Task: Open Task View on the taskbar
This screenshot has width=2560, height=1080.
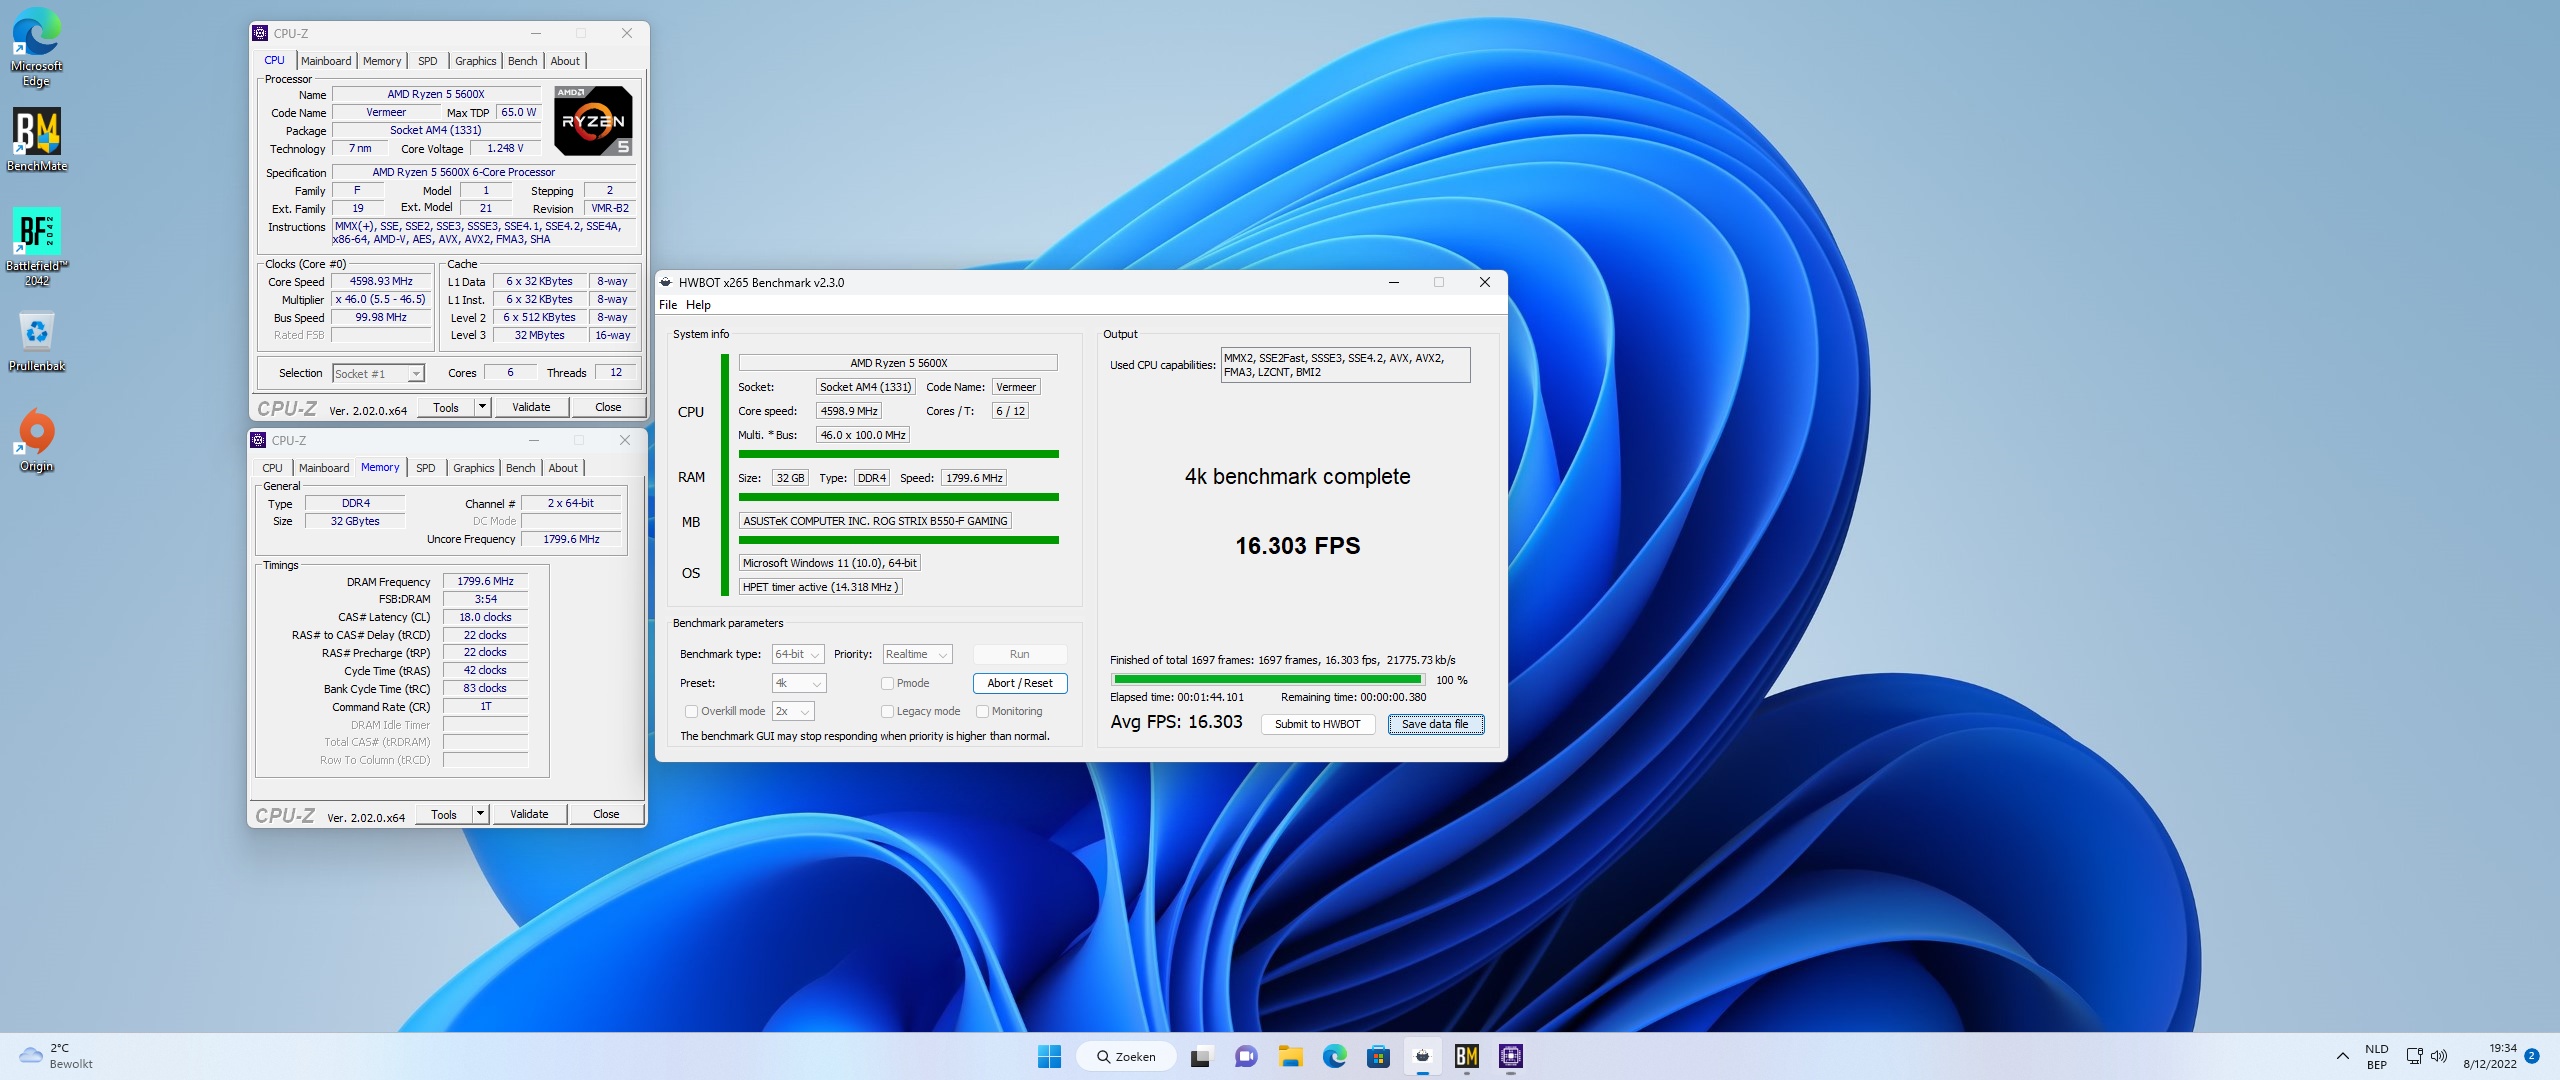Action: point(1201,1056)
